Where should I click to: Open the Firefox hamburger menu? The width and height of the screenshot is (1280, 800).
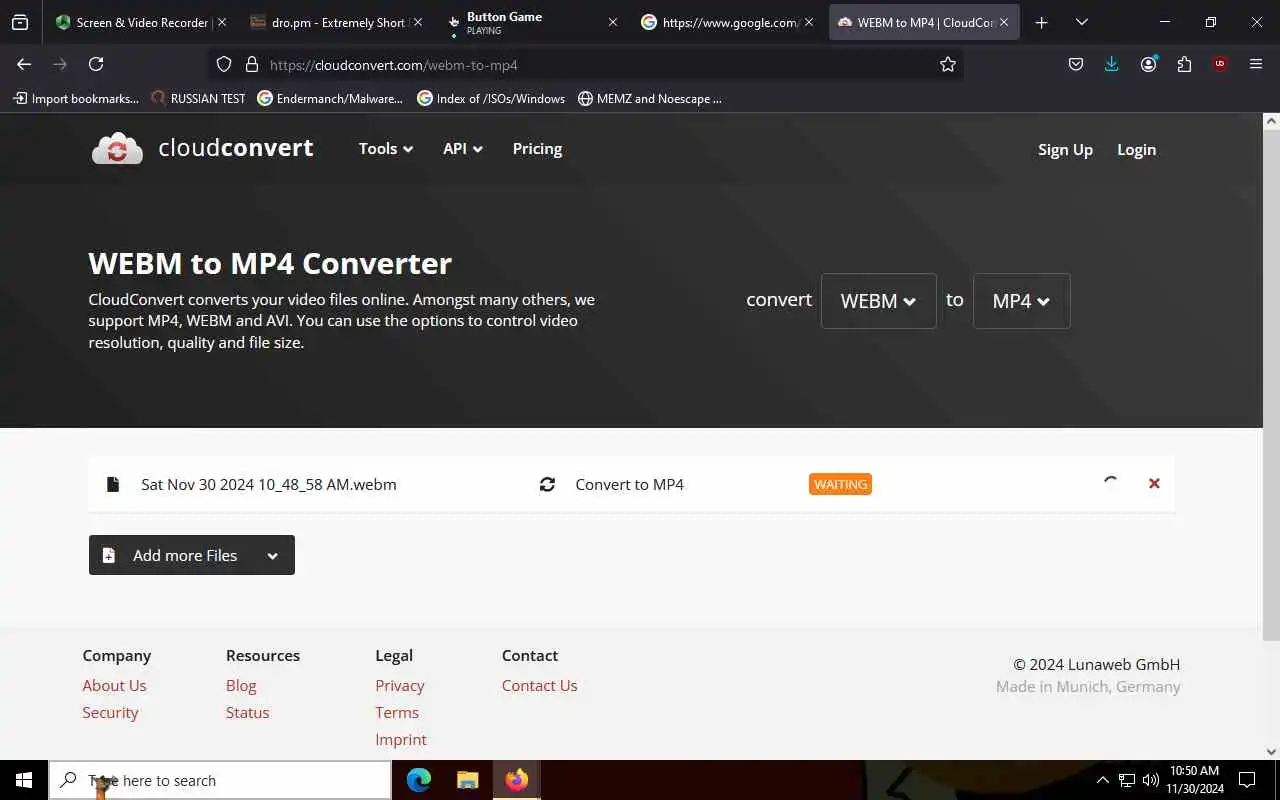pos(1256,64)
